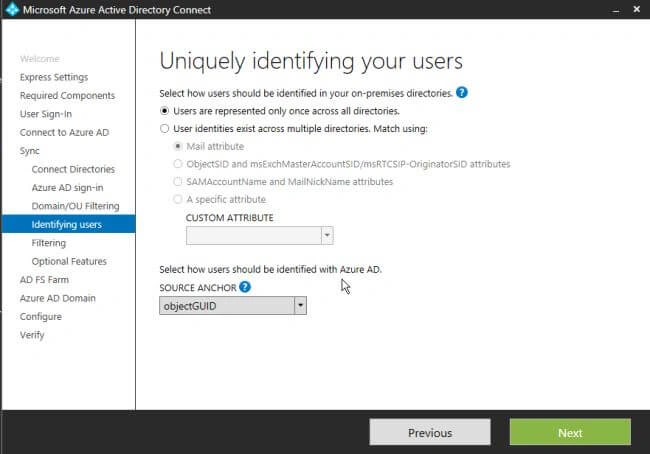Close the Azure AD Connect window
This screenshot has height=454, width=650.
637,9
